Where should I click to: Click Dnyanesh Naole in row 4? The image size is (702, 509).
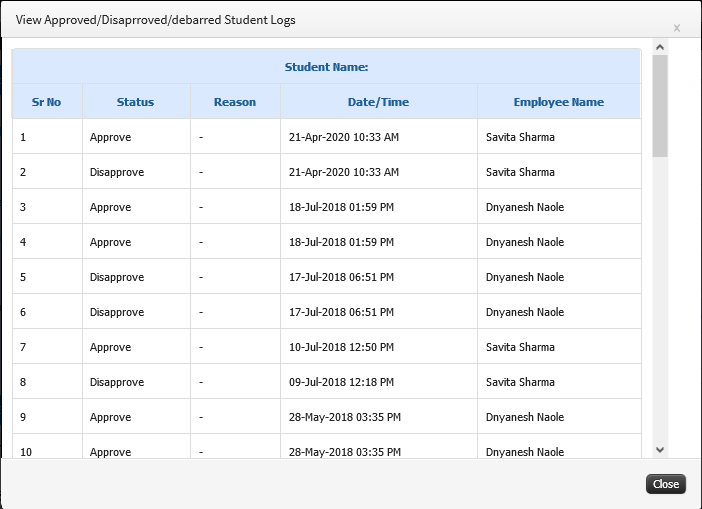coord(525,242)
